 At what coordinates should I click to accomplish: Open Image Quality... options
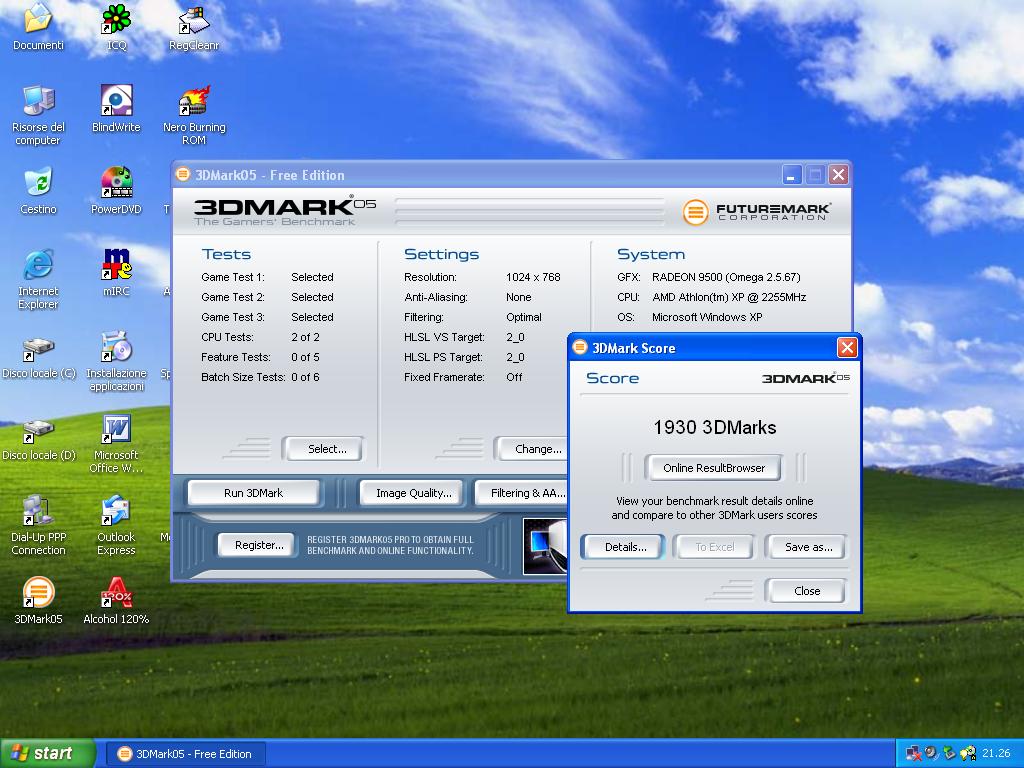coord(413,493)
